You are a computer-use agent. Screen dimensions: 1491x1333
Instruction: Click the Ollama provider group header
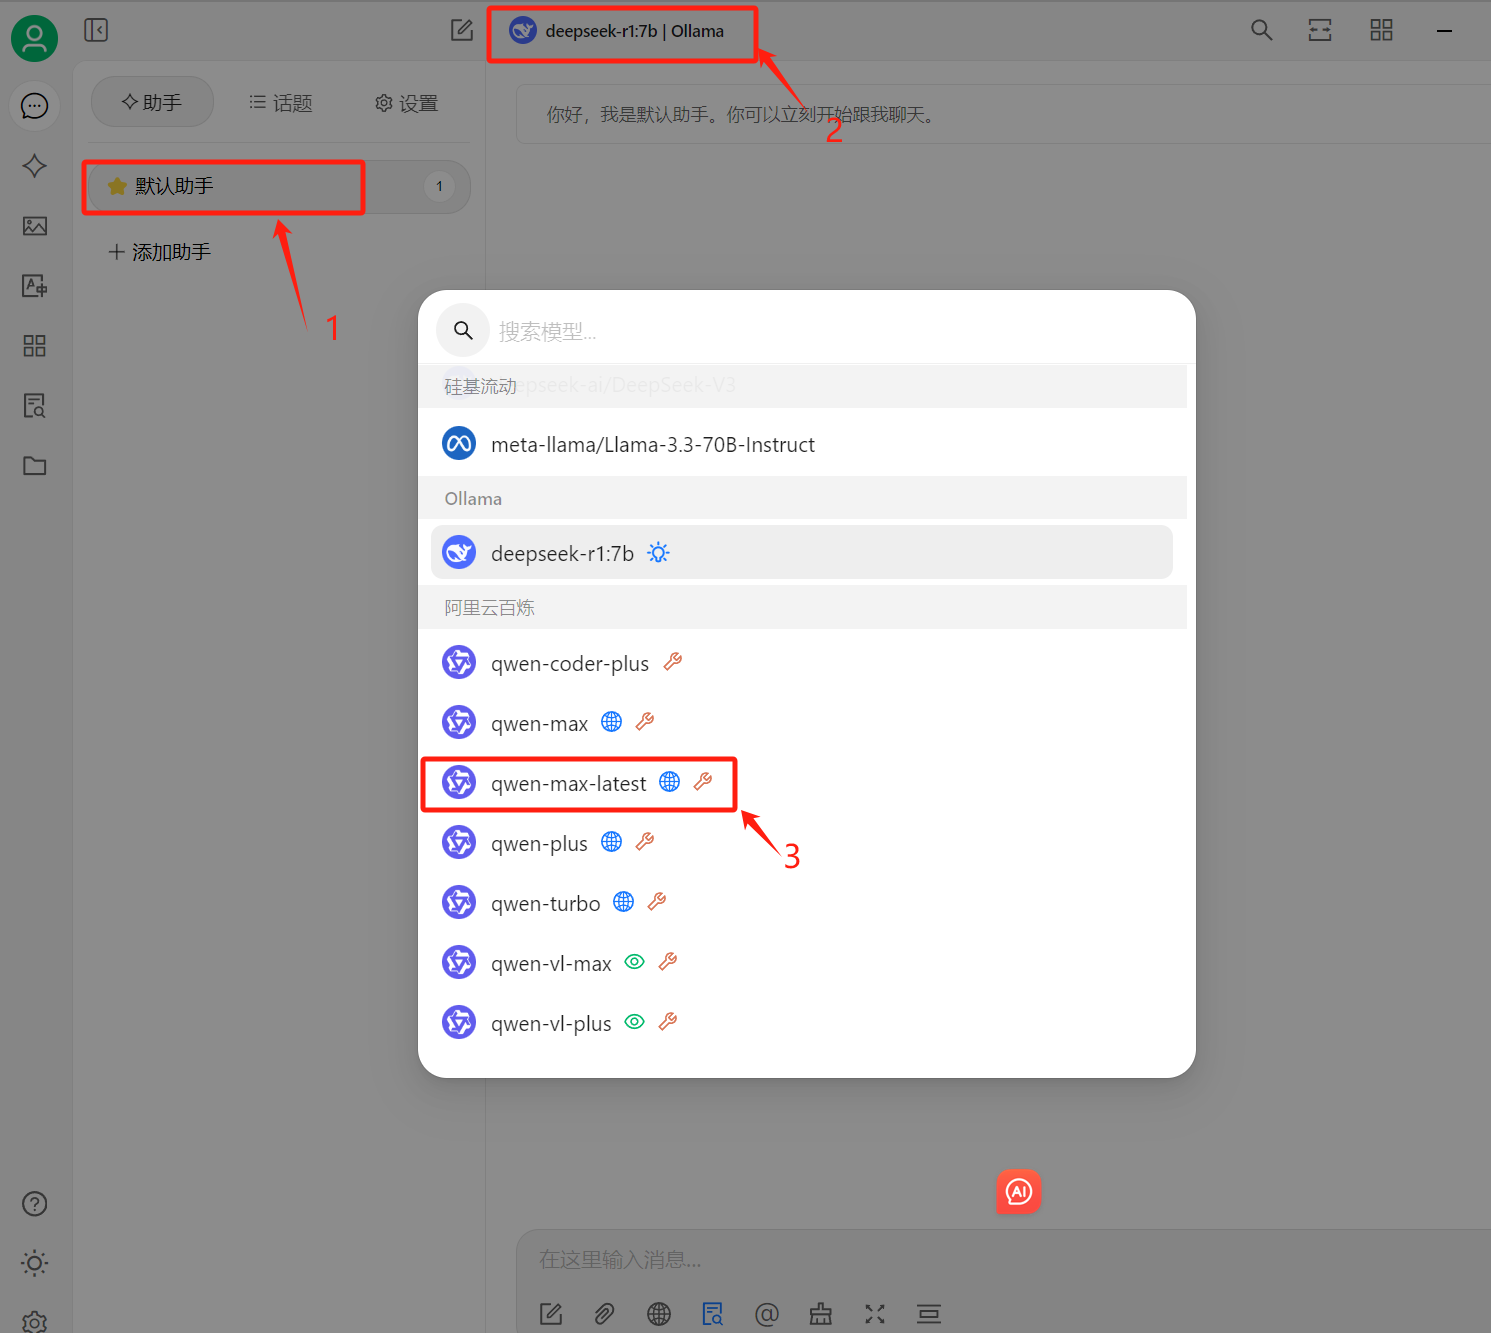(x=802, y=498)
